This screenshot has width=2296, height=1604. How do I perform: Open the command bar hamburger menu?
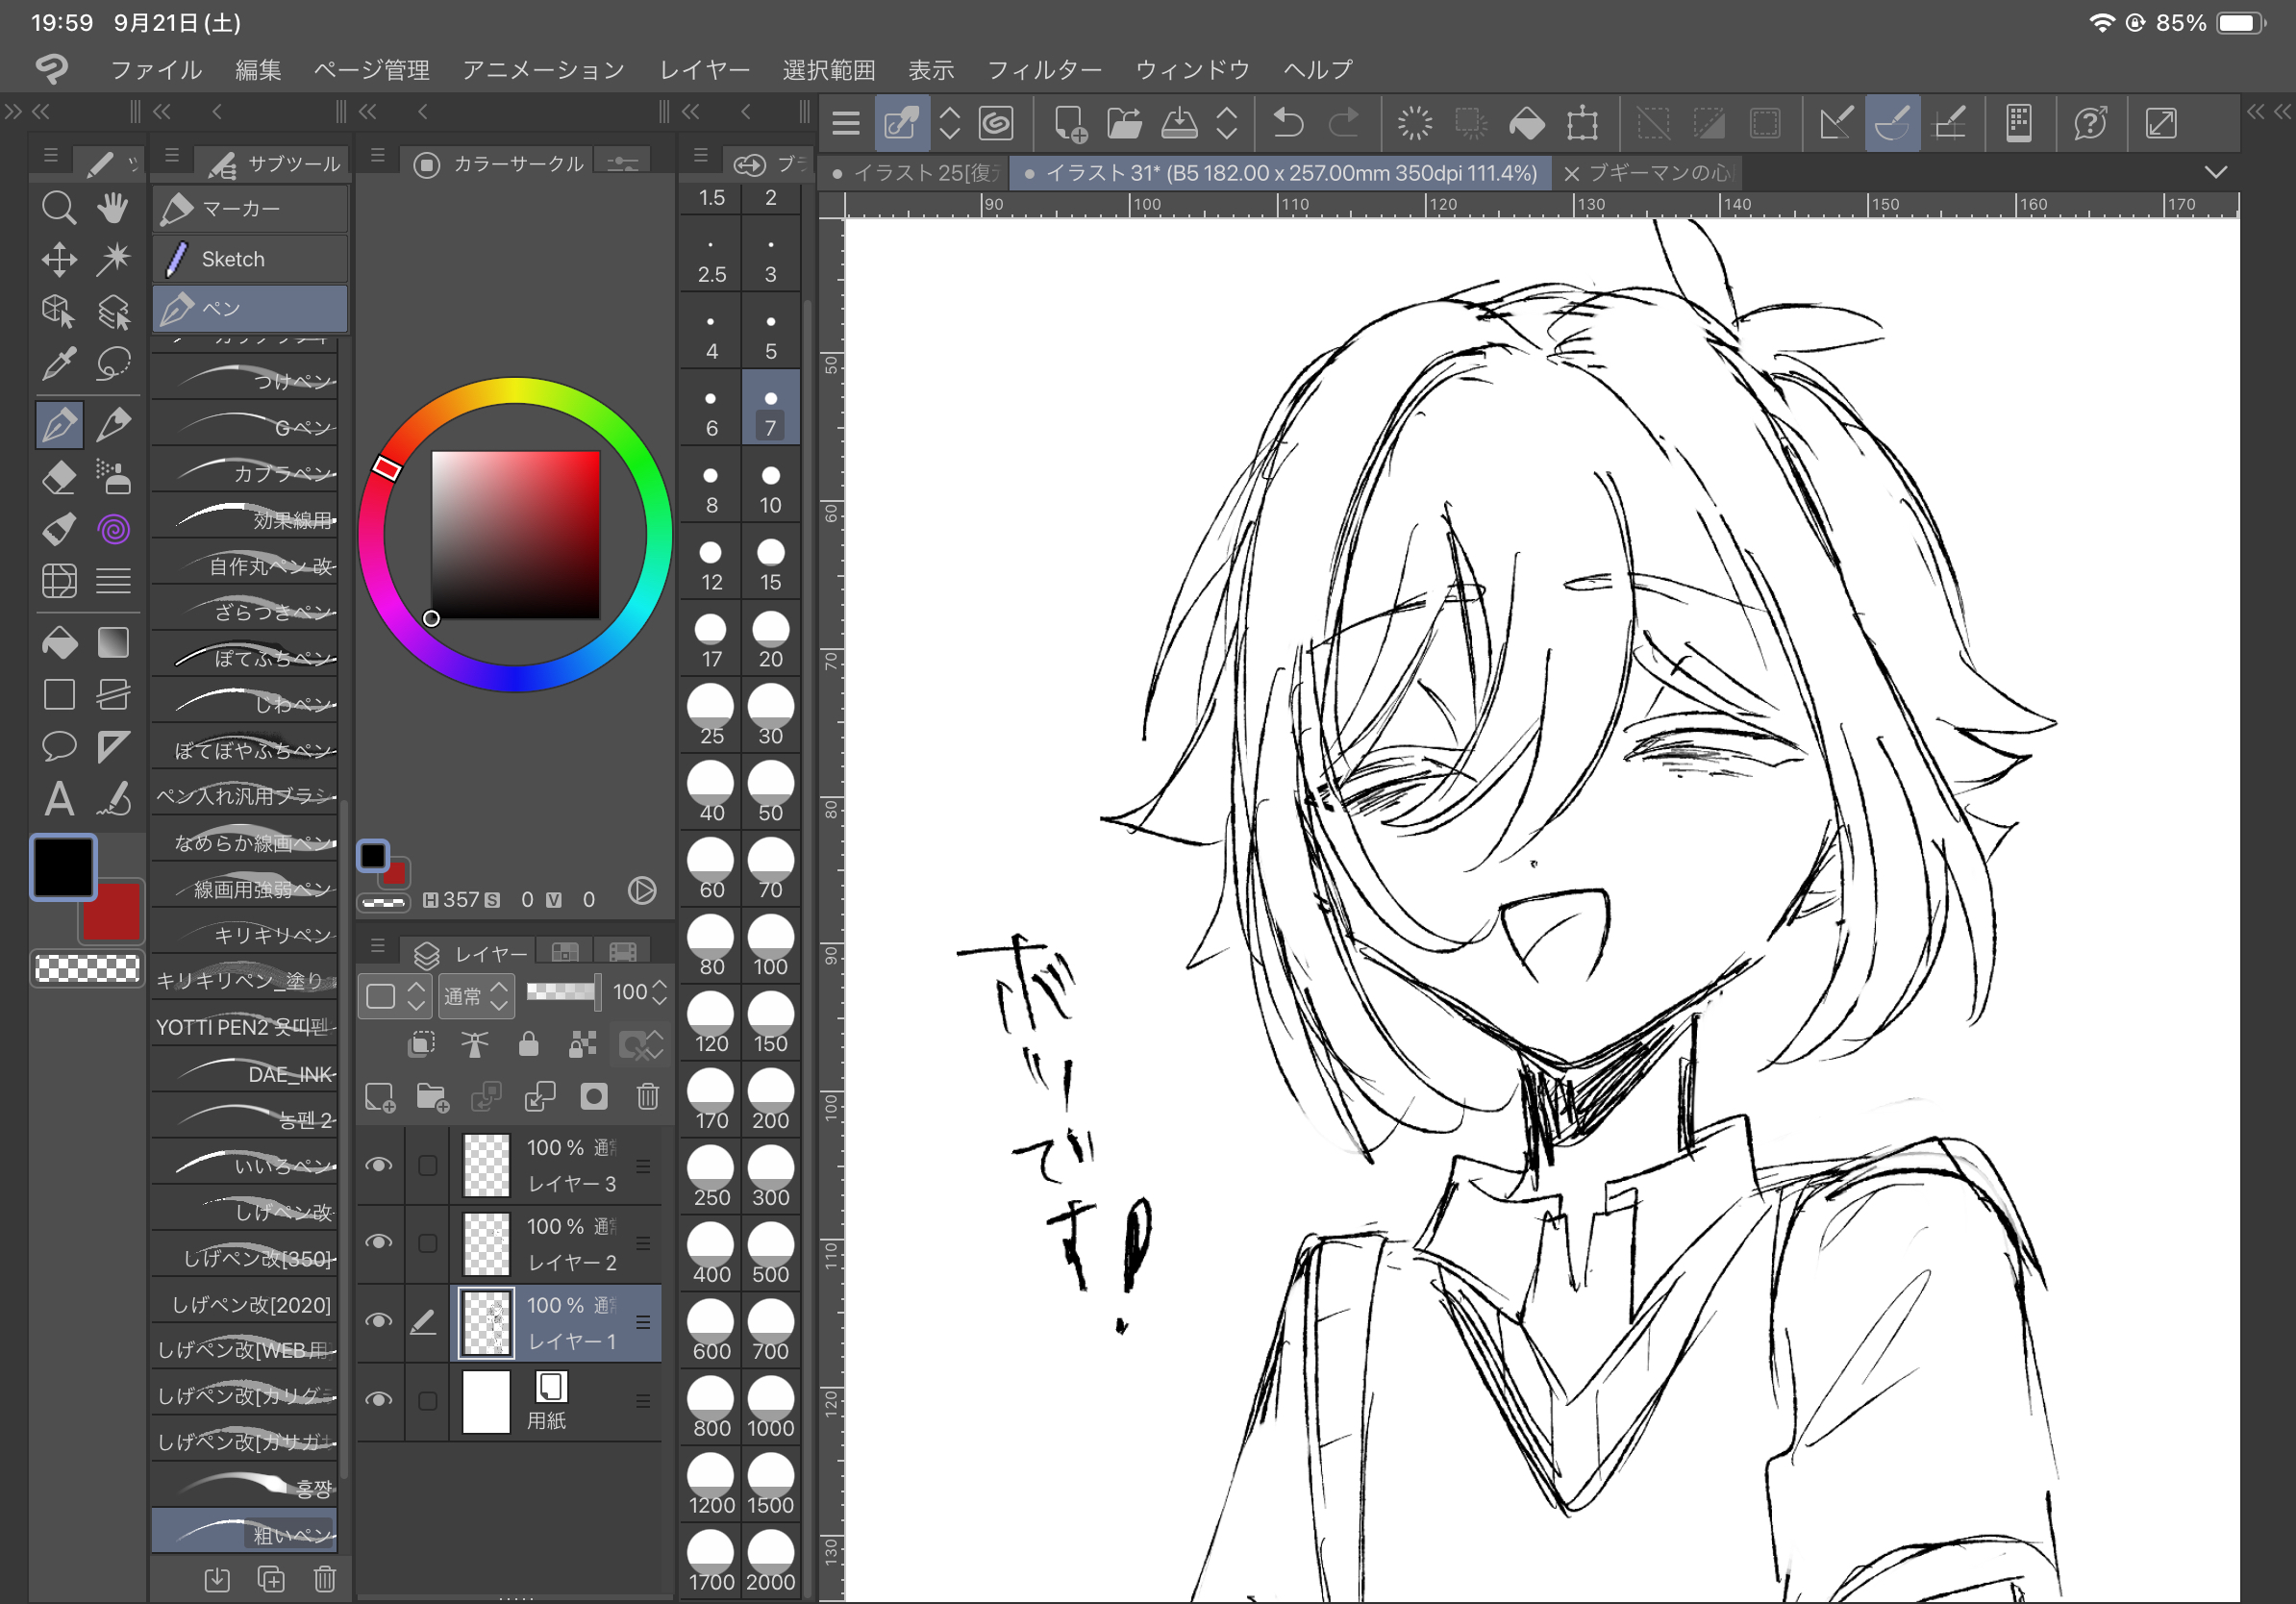846,124
